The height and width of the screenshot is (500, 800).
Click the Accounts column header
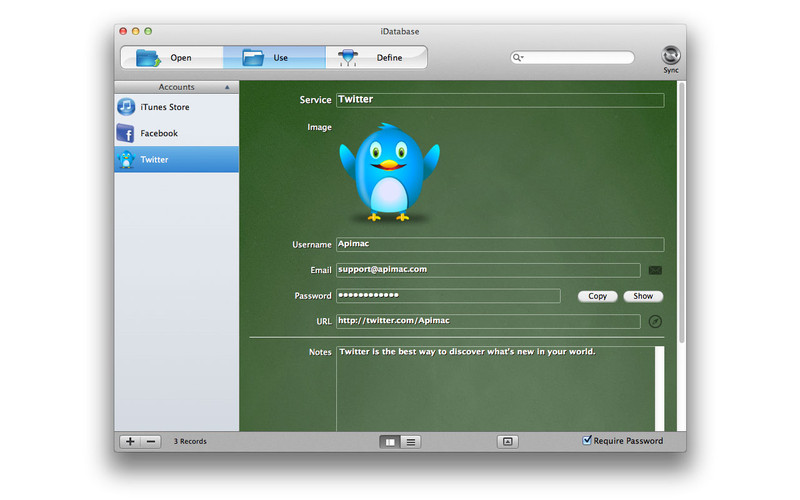[177, 87]
